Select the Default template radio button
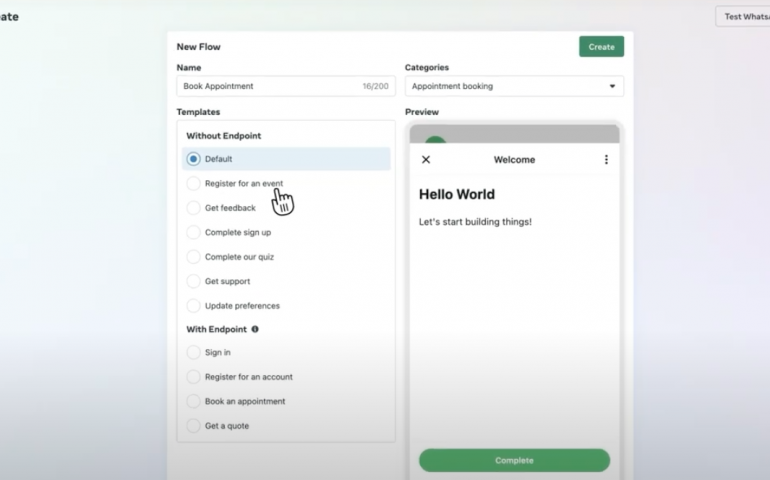This screenshot has width=770, height=480. point(194,159)
